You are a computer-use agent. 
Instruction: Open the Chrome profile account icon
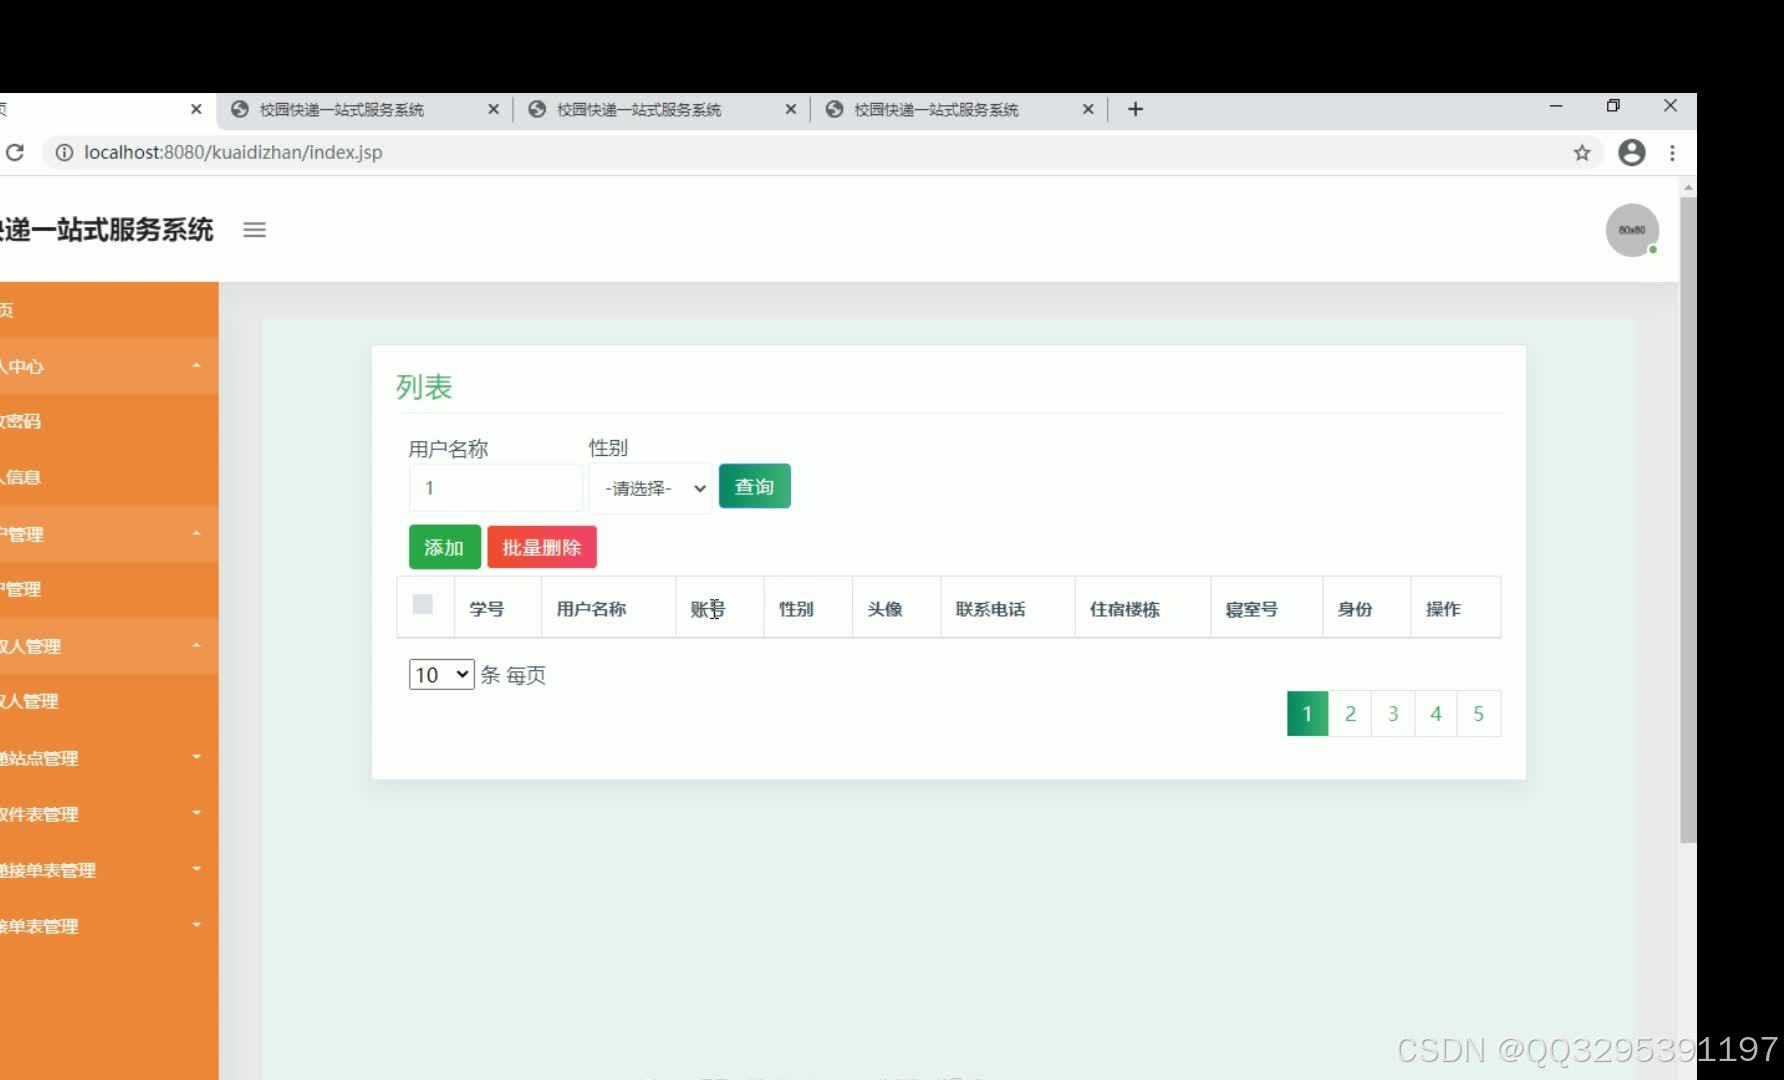click(1632, 152)
